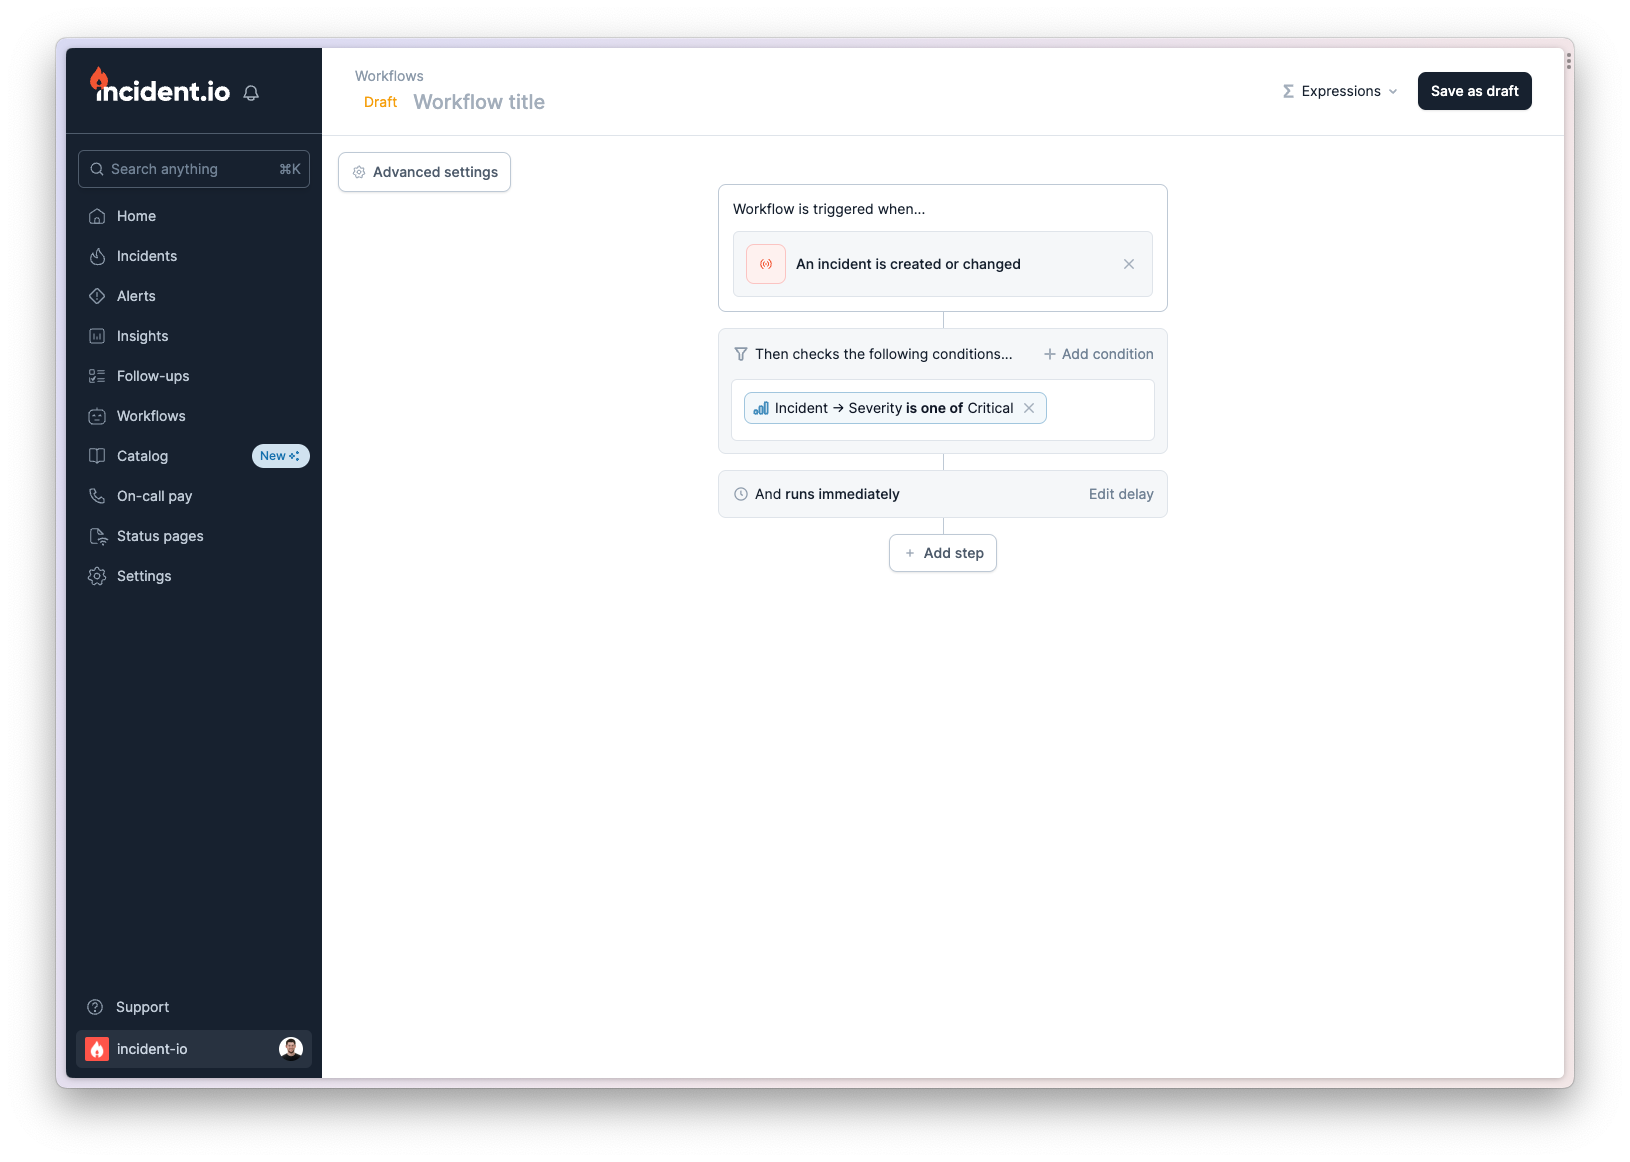Click Edit delay link

[x=1121, y=494]
